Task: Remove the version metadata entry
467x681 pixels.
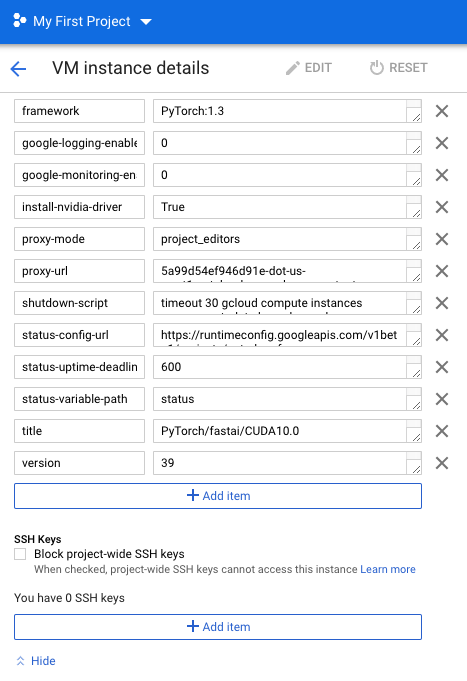Action: click(442, 463)
